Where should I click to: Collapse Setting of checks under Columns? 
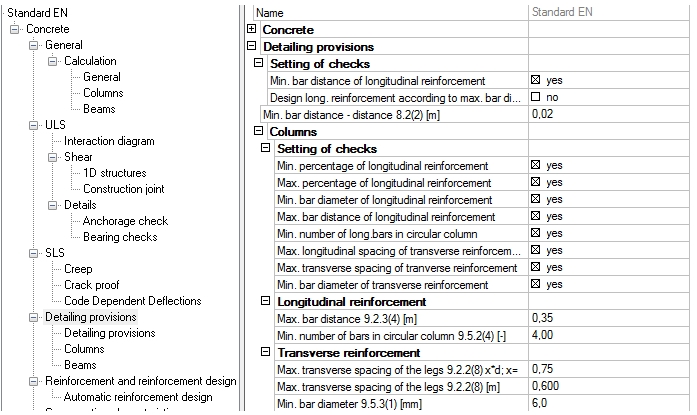click(265, 148)
